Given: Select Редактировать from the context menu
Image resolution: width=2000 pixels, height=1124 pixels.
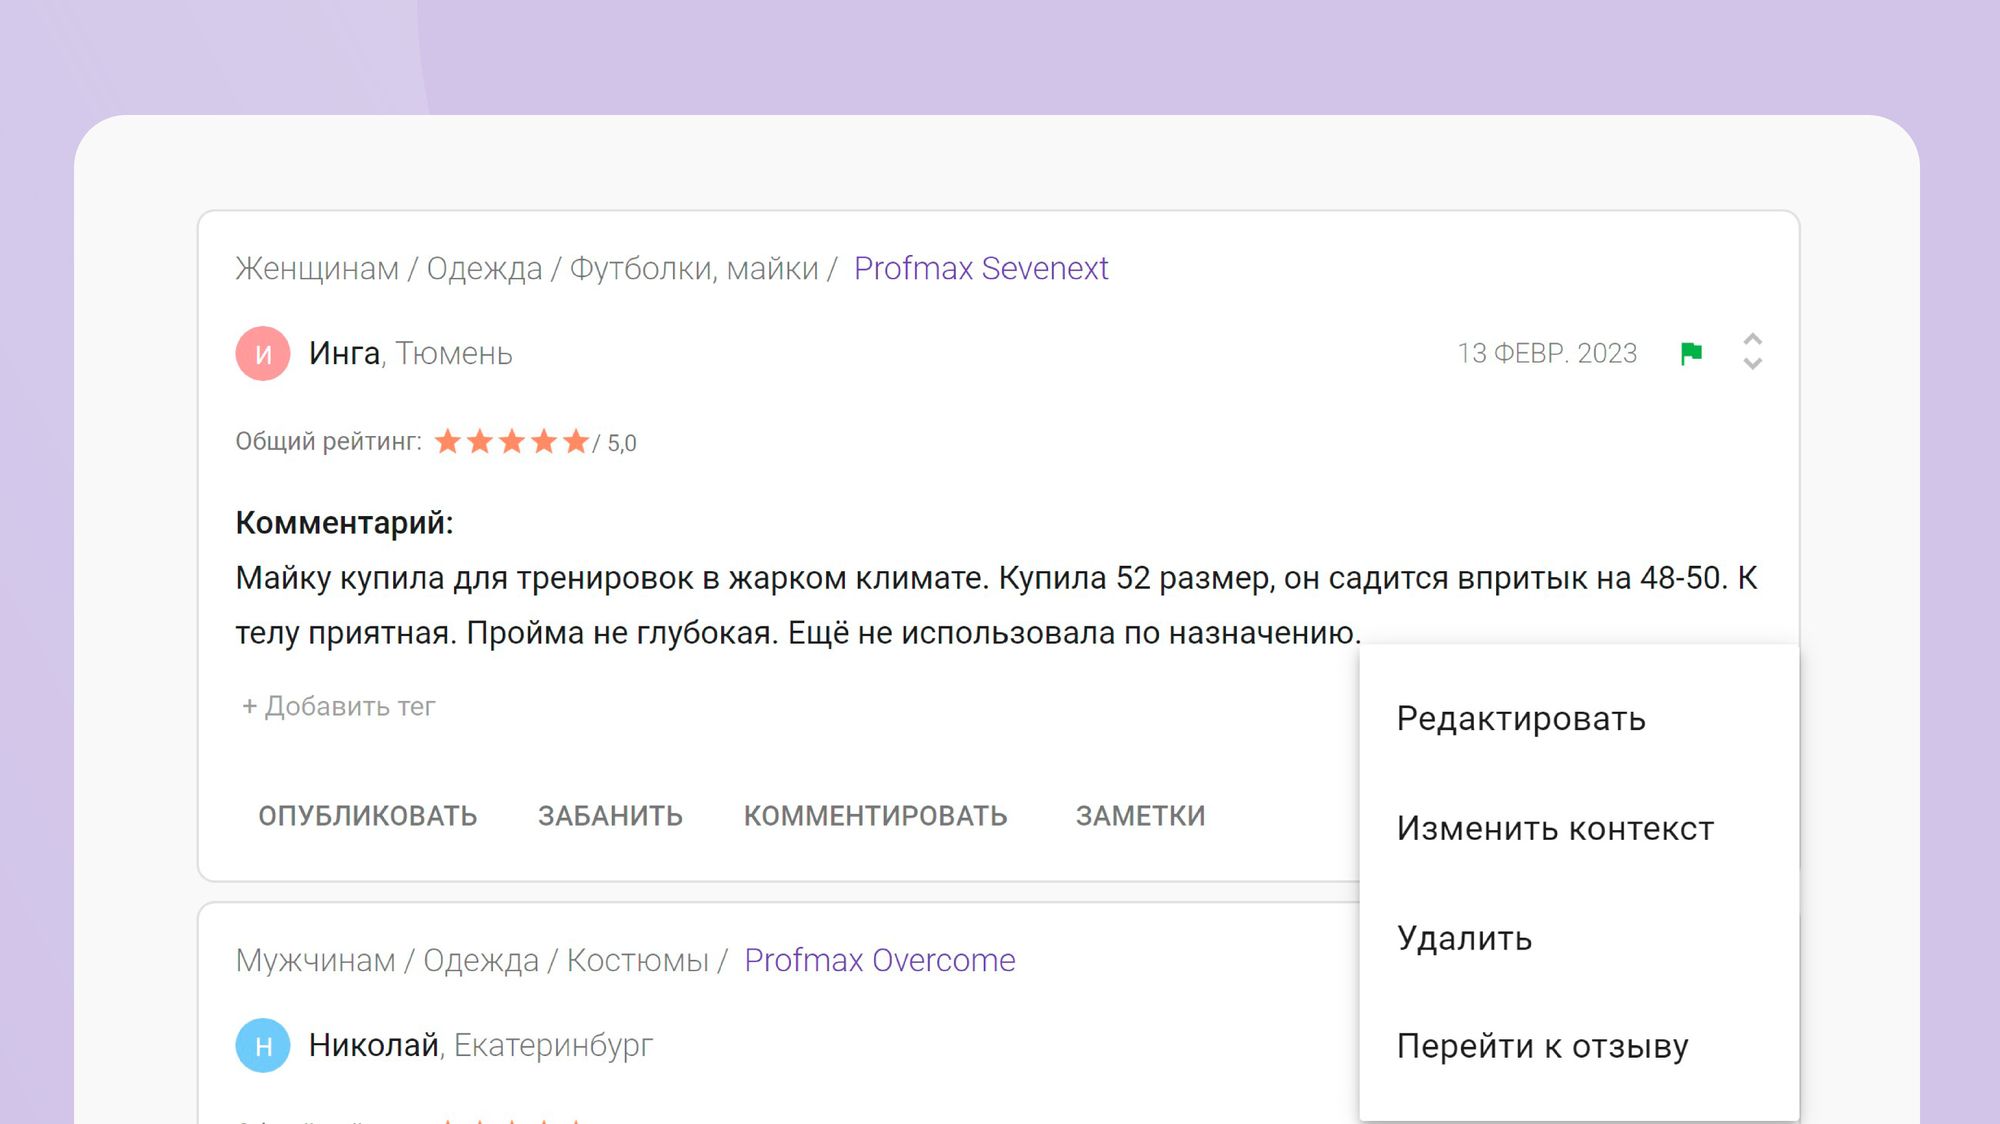Looking at the screenshot, I should point(1520,719).
